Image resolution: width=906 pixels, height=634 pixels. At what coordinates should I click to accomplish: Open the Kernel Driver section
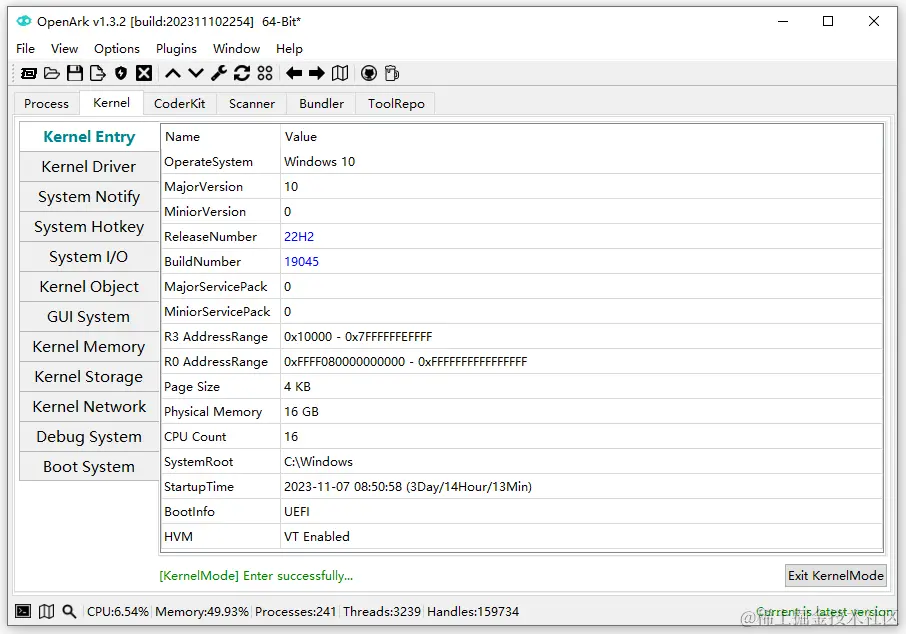click(89, 166)
